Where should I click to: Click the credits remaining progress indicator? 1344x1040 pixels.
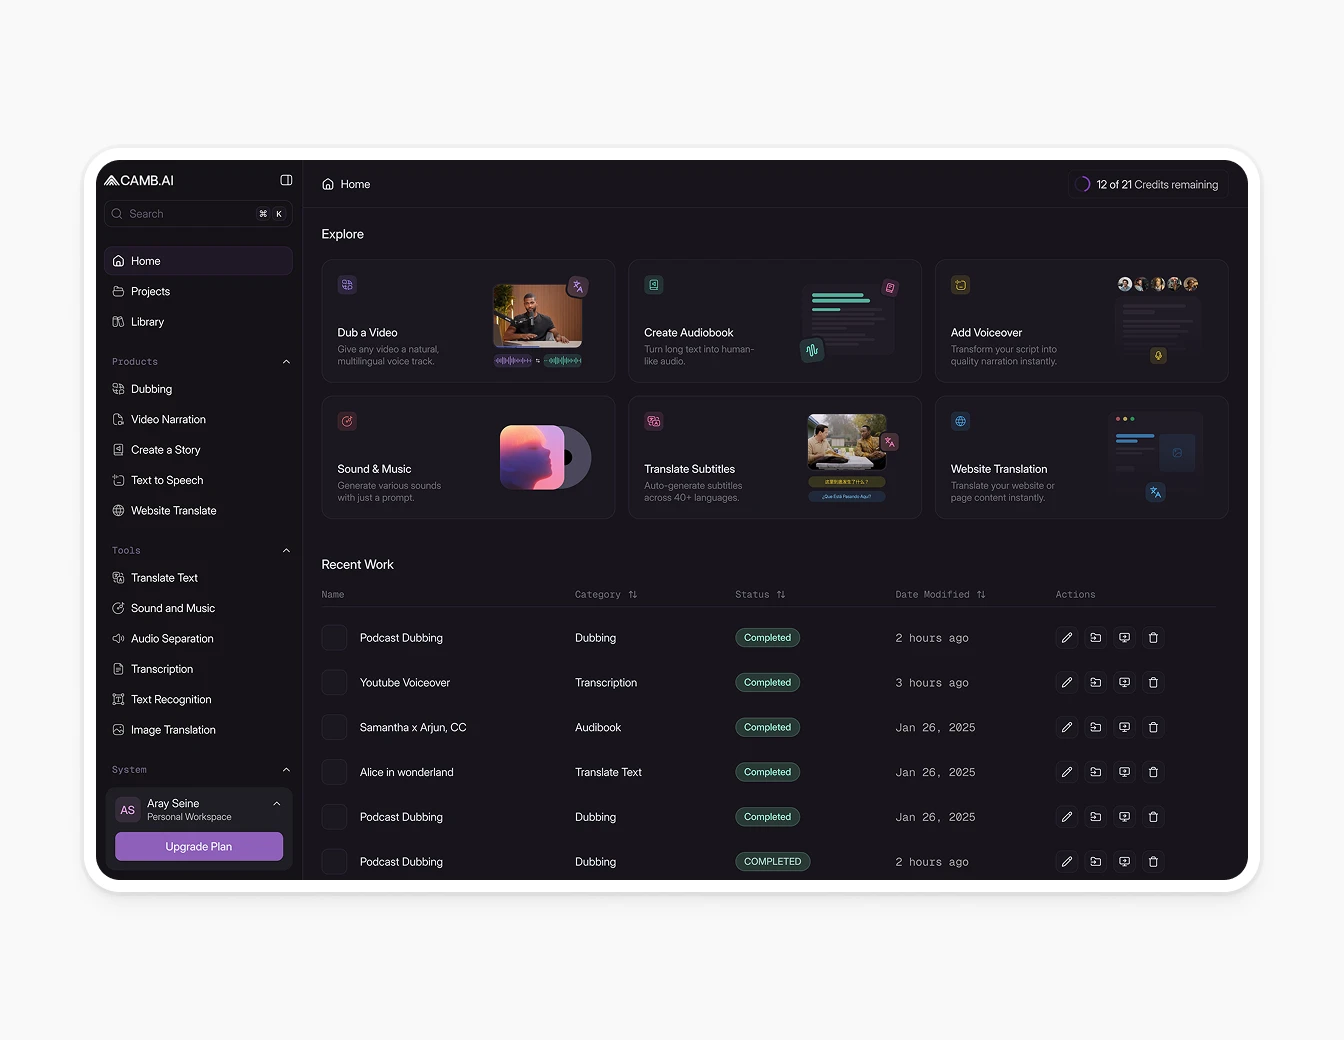(x=1082, y=184)
